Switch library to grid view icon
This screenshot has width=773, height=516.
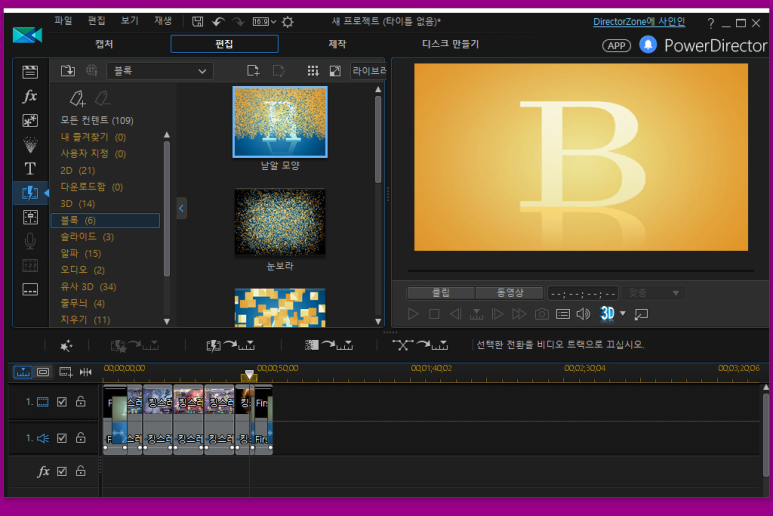(x=313, y=71)
